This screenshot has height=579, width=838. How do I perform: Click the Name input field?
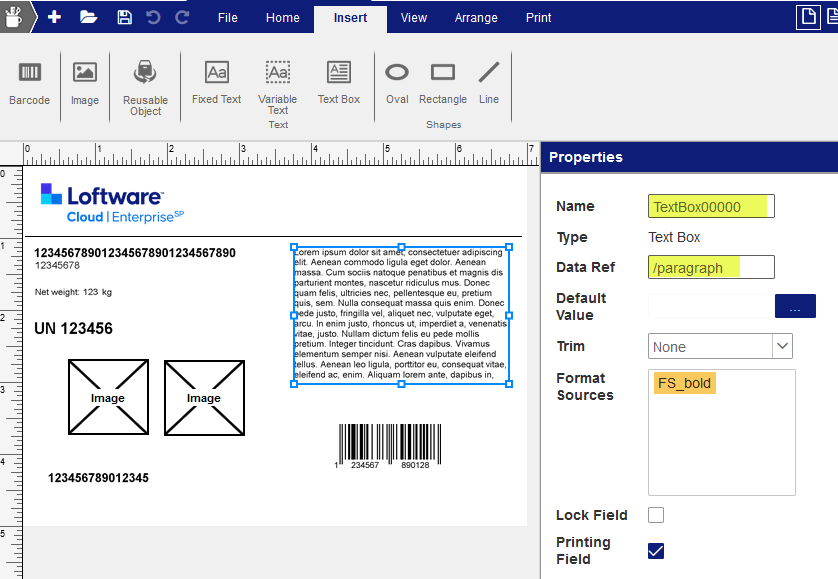[711, 207]
